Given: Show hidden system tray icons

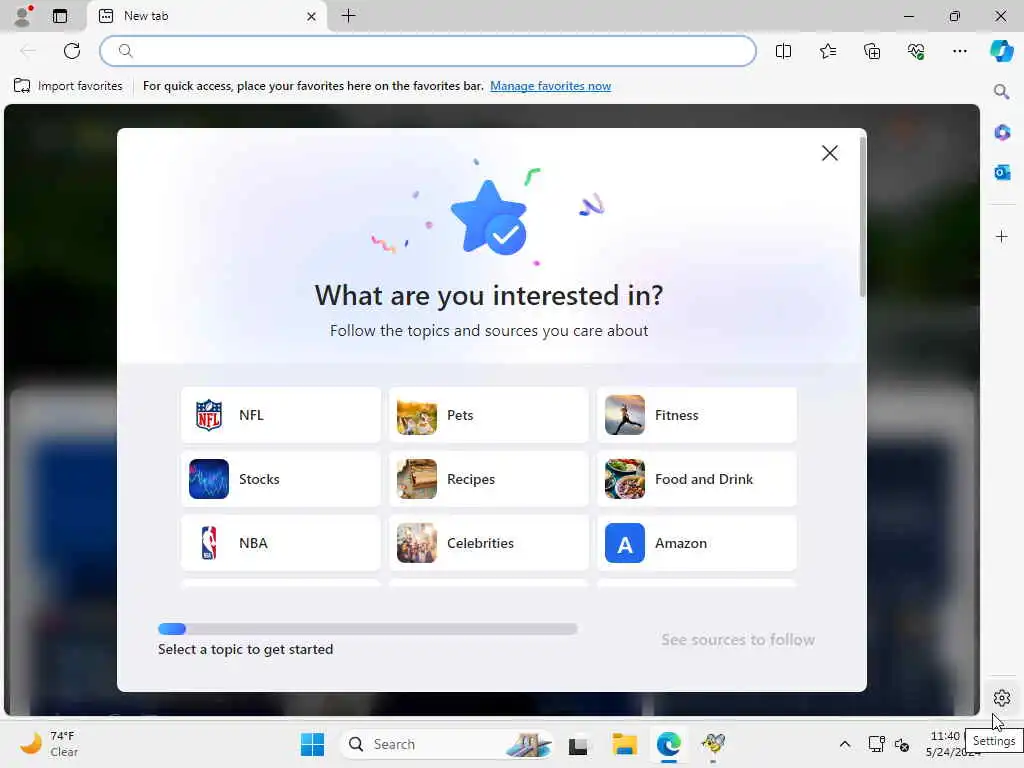Looking at the screenshot, I should click(844, 744).
